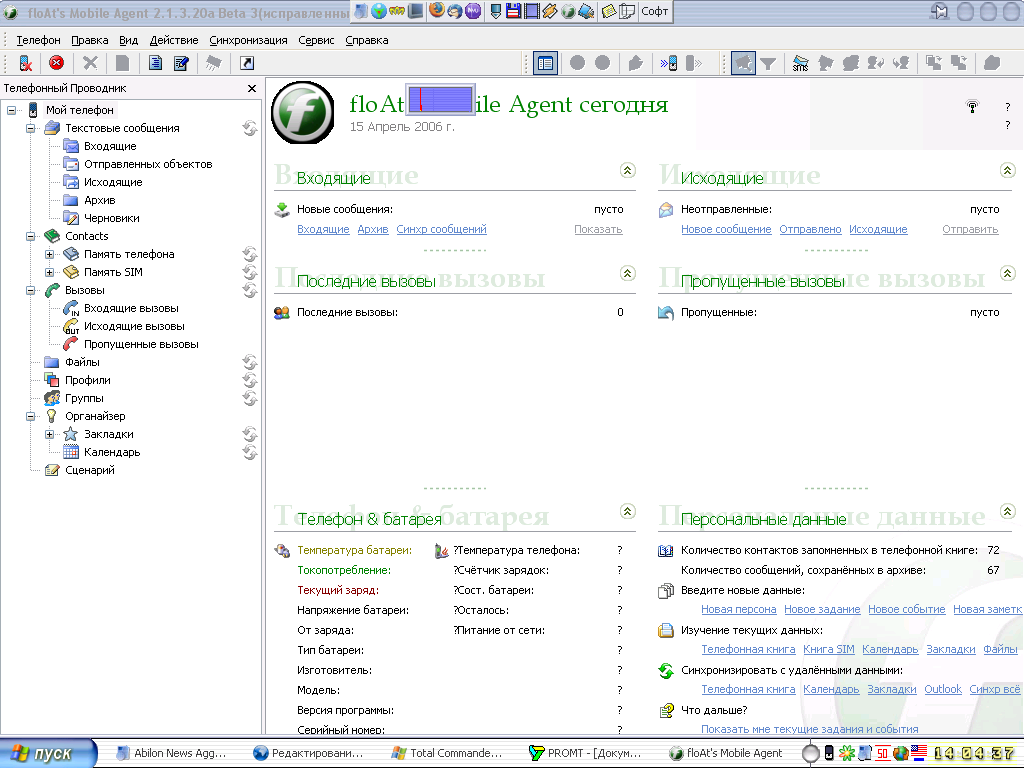Collapse the Исходящие section chevron

pyautogui.click(x=1008, y=170)
